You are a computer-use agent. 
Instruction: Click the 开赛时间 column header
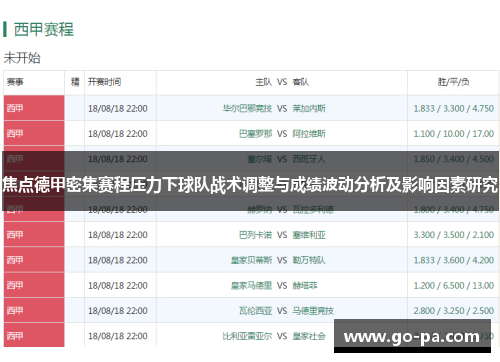104,82
